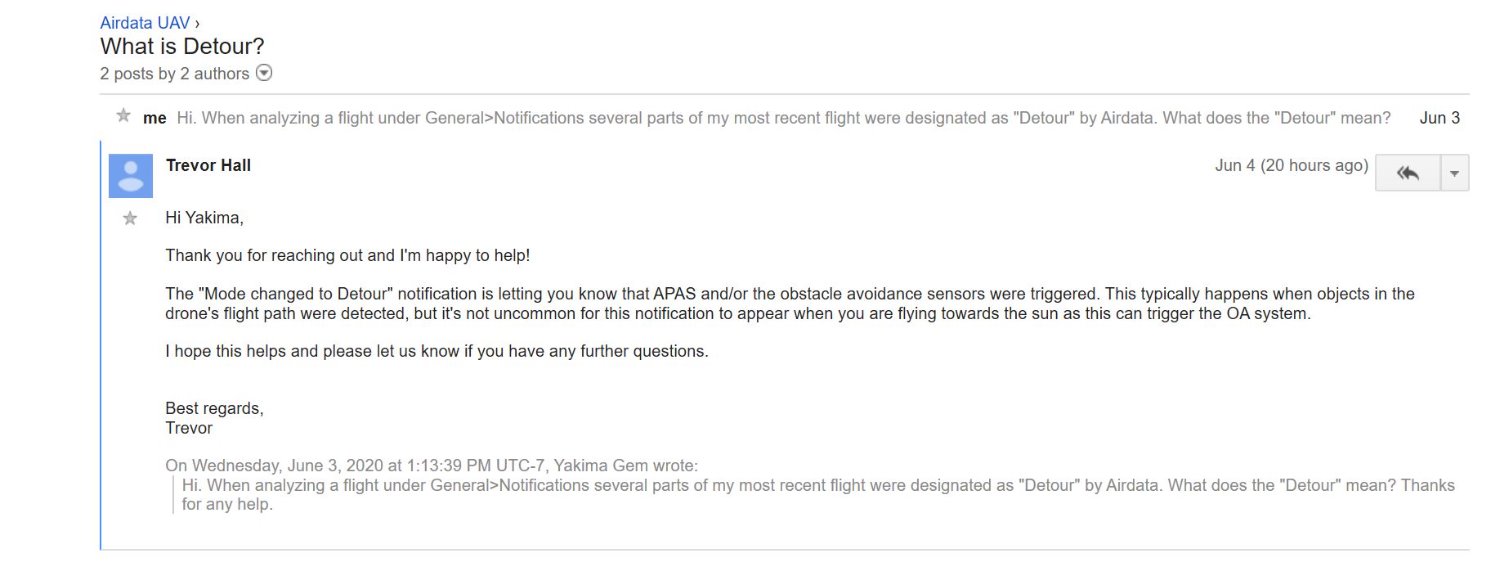
Task: Expand the collapsed first post snippet
Action: pos(784,118)
